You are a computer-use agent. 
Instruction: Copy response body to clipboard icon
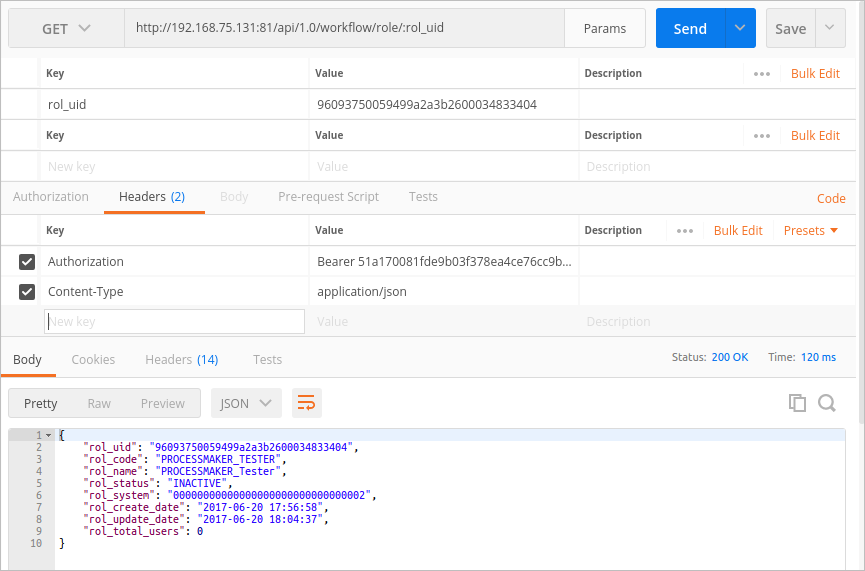(x=797, y=403)
